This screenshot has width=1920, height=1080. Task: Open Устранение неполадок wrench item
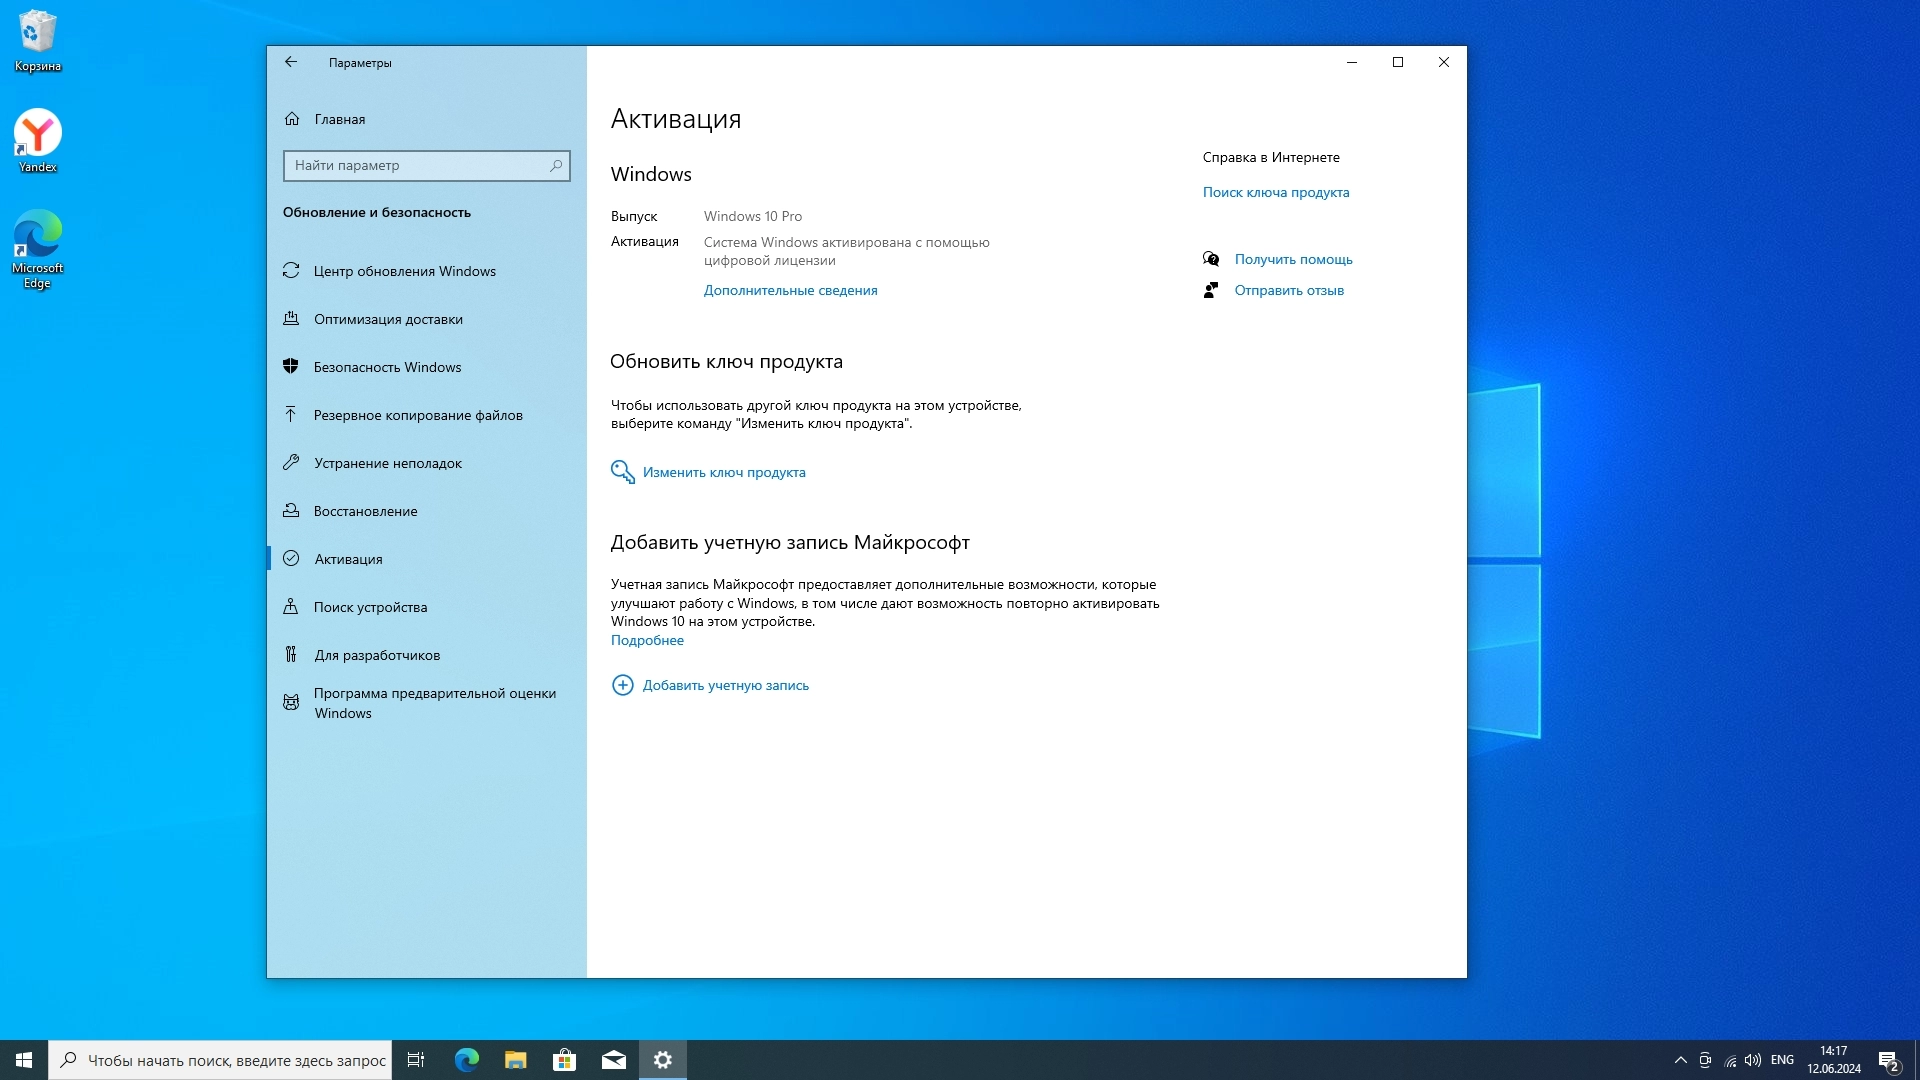pyautogui.click(x=387, y=463)
